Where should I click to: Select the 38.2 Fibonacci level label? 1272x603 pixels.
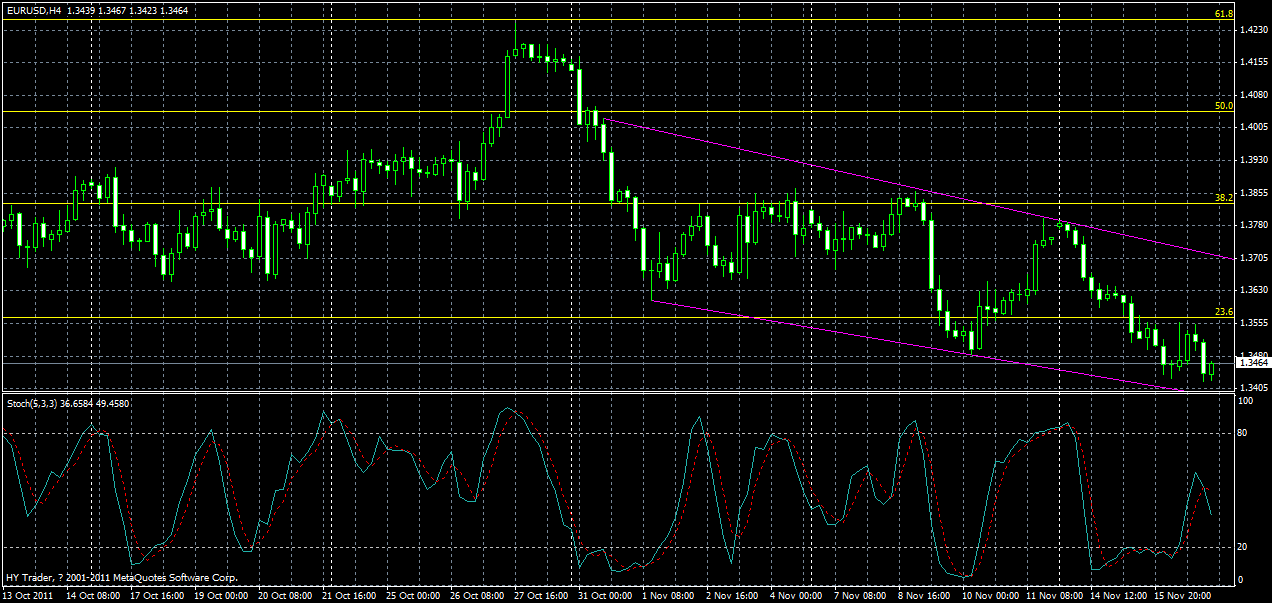pyautogui.click(x=1222, y=199)
